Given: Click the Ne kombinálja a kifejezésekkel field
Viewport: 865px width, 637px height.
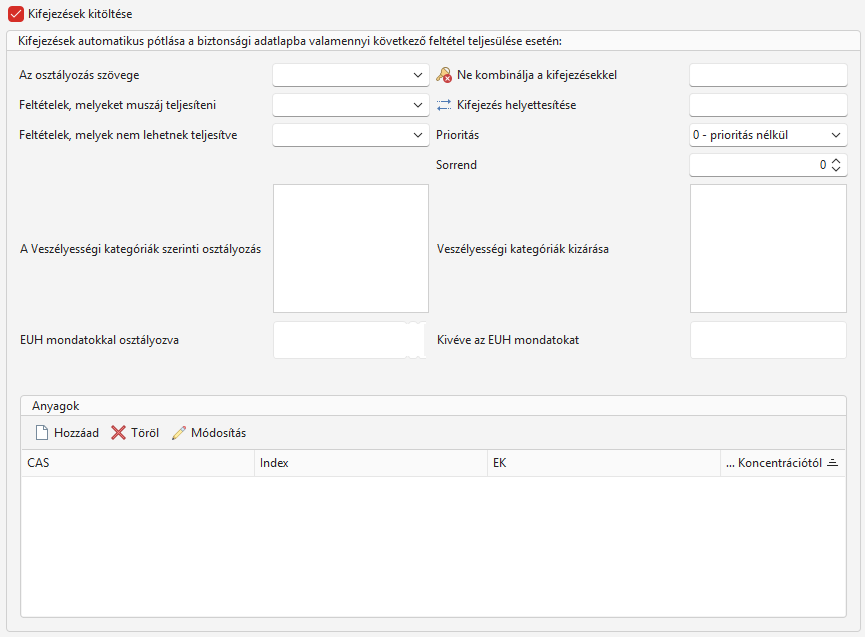Looking at the screenshot, I should 768,75.
